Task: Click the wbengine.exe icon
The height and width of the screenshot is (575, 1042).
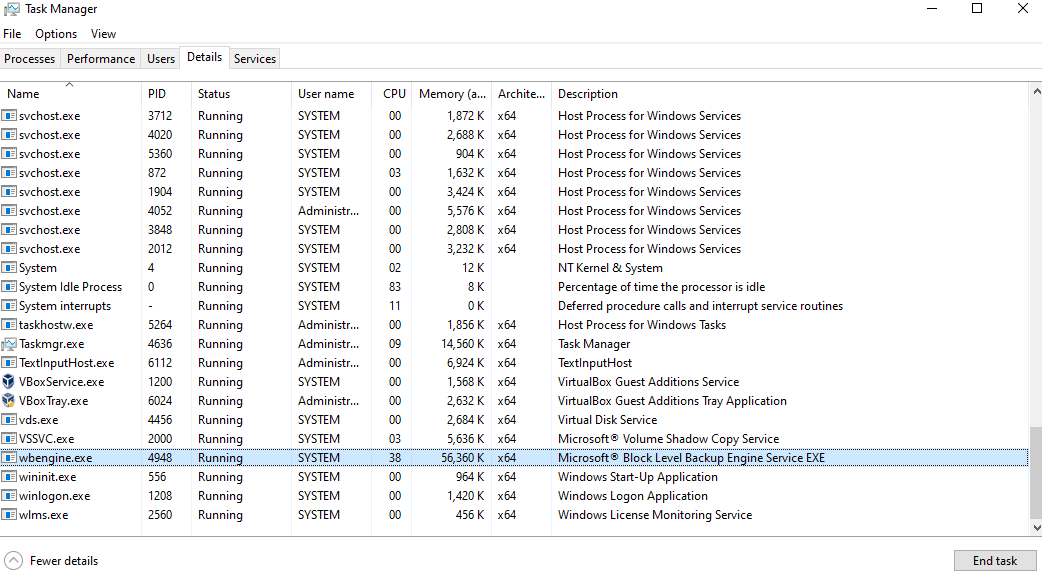Action: (9, 458)
